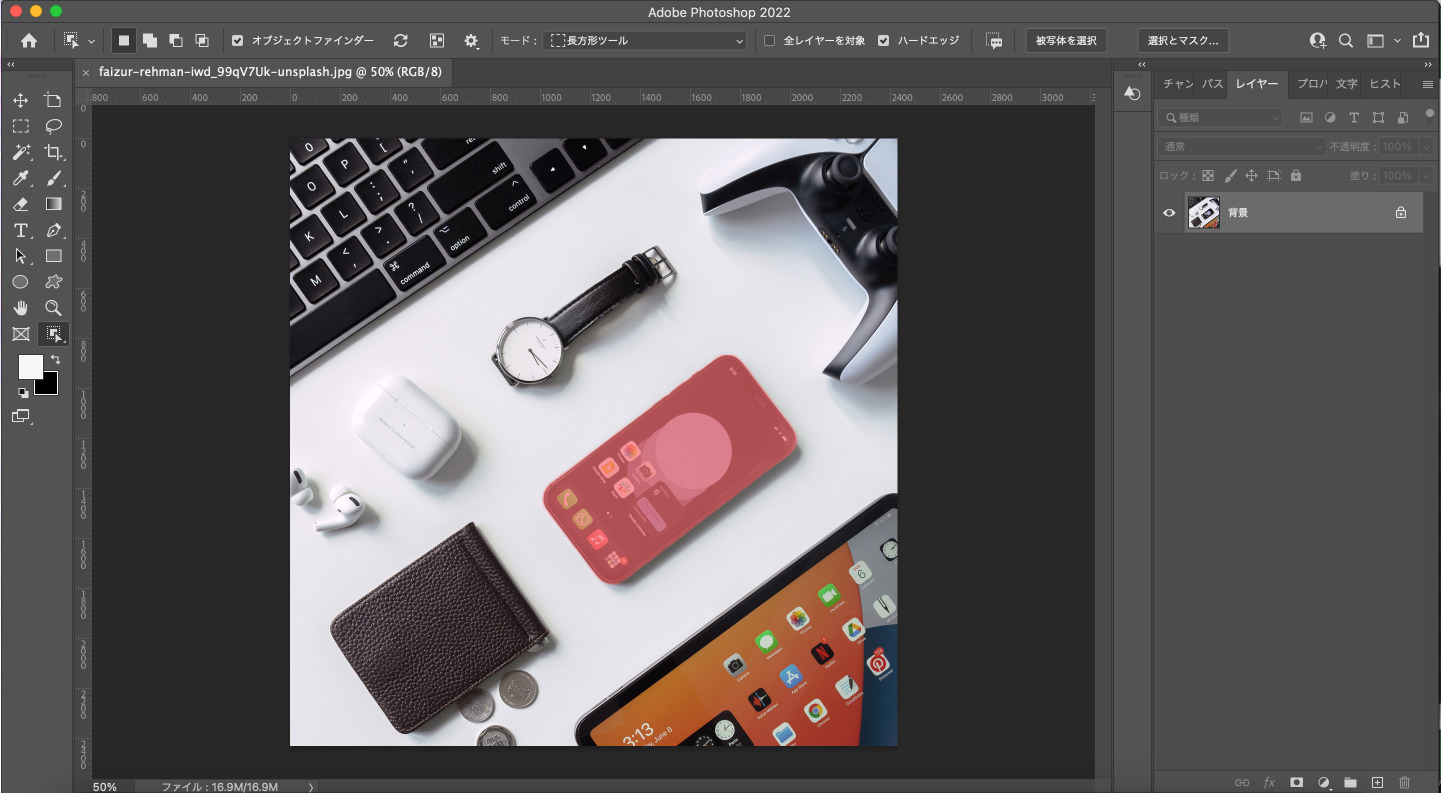Select the Gradient tool
The width and height of the screenshot is (1441, 793).
54,204
